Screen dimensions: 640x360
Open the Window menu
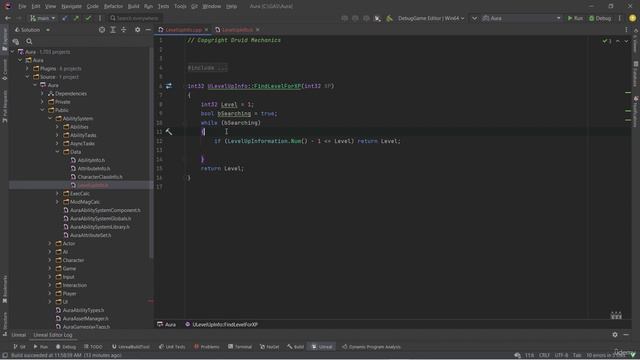click(x=211, y=6)
